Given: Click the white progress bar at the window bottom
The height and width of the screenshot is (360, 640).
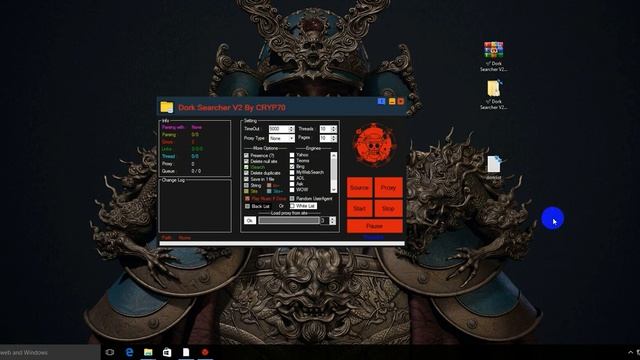Looking at the screenshot, I should 282,243.
